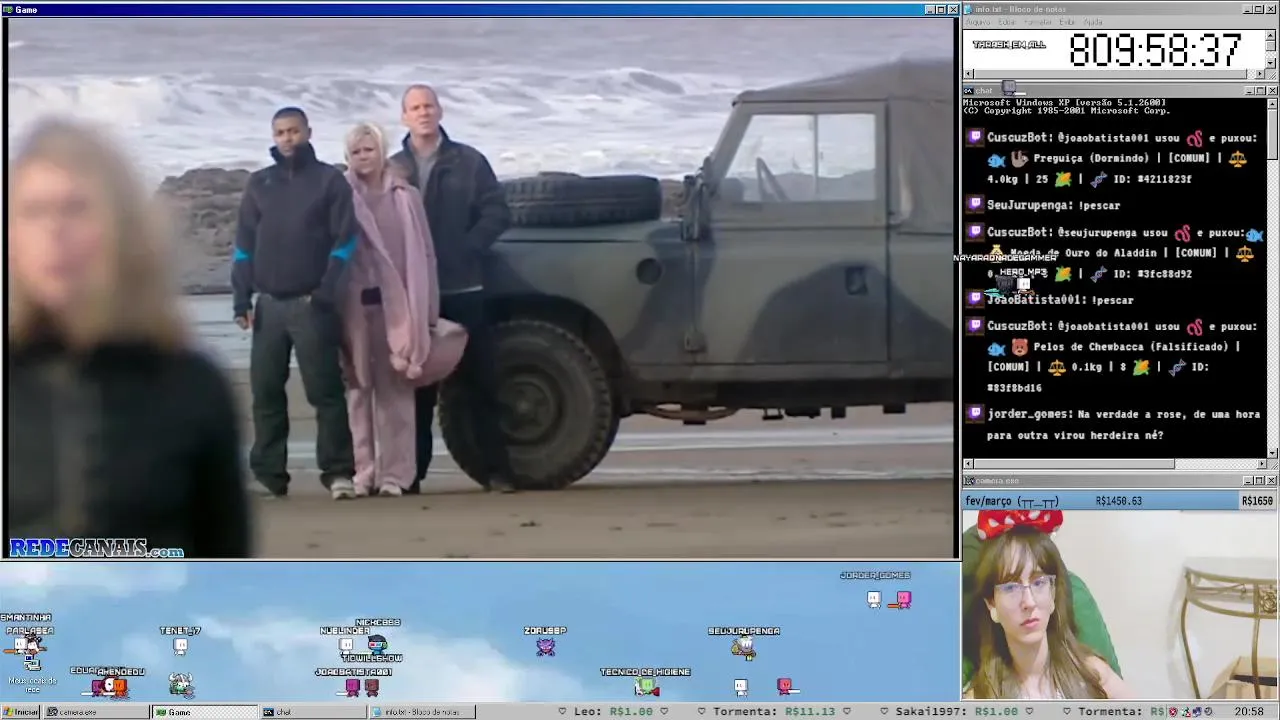
Task: Click the Chewbacca bear emote in chat
Action: tap(1019, 347)
